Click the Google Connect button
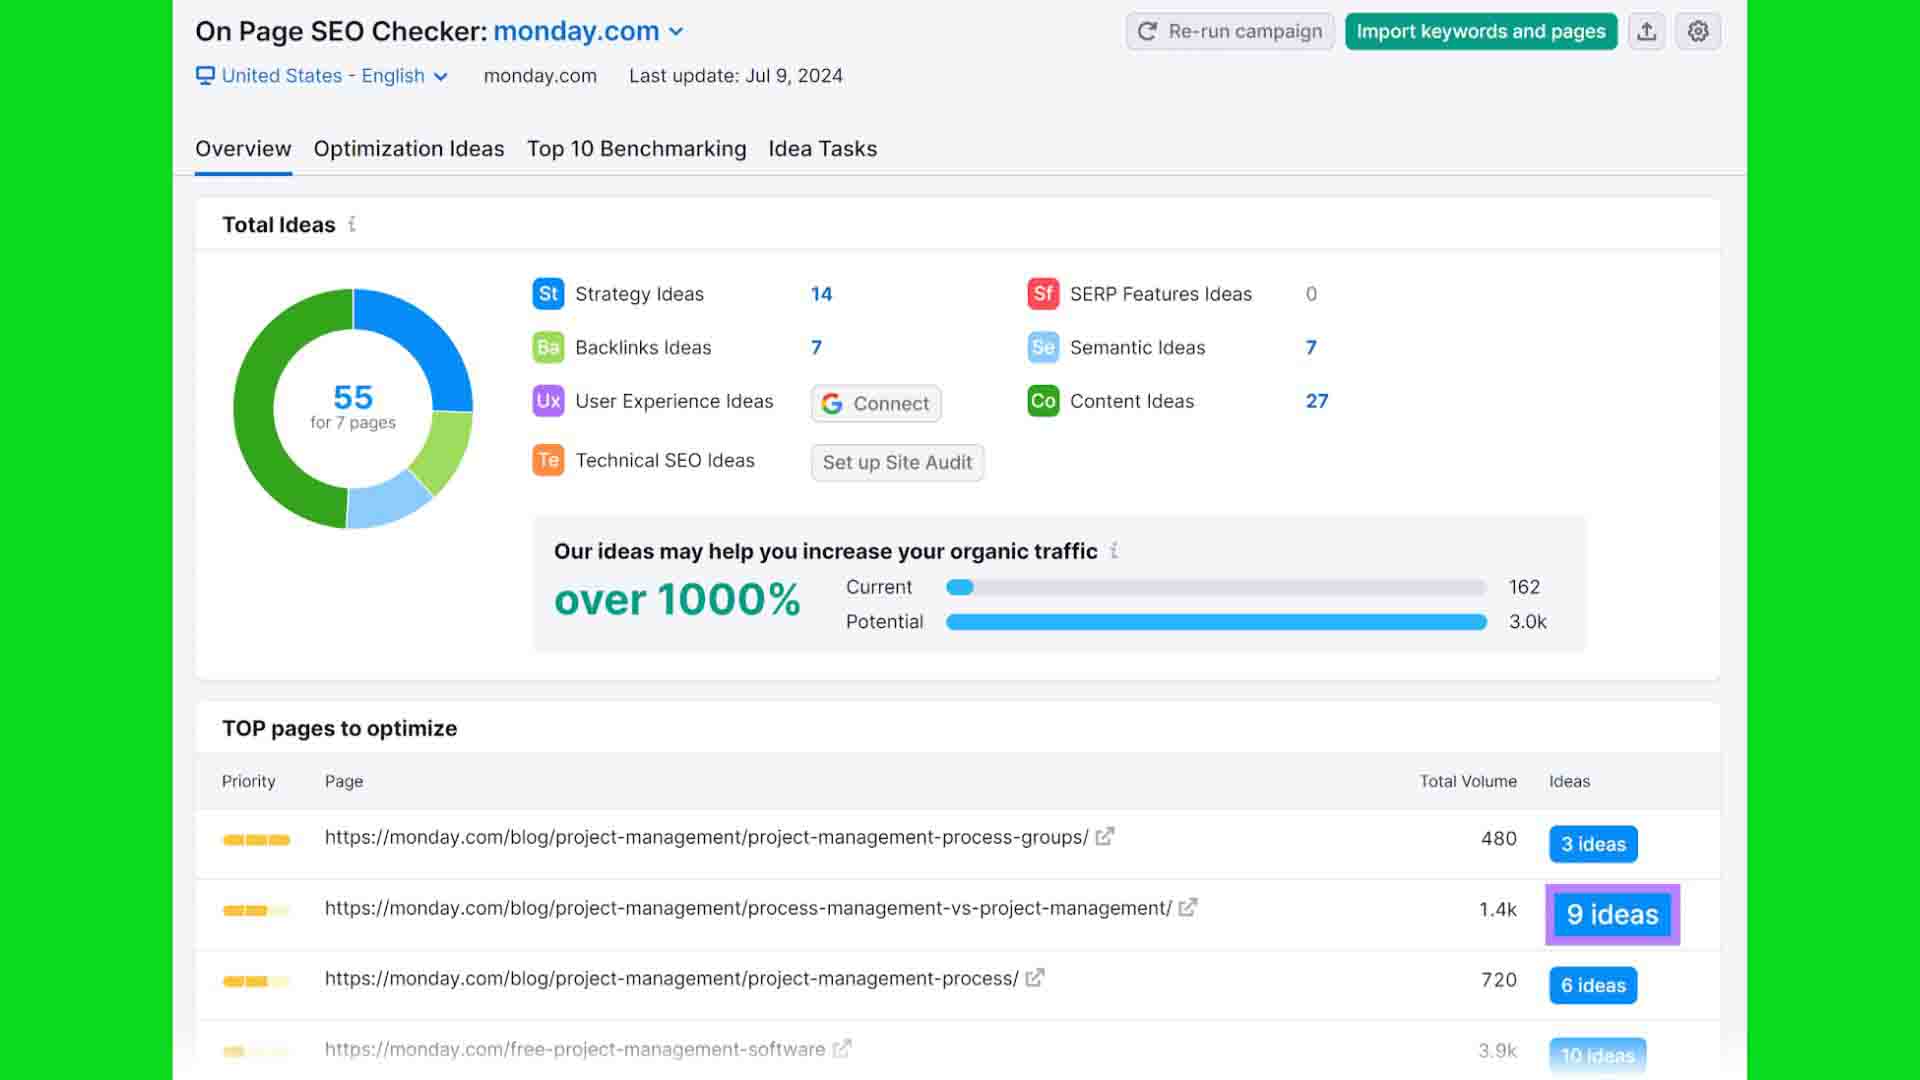Screen dimensions: 1920x1080 [x=875, y=404]
